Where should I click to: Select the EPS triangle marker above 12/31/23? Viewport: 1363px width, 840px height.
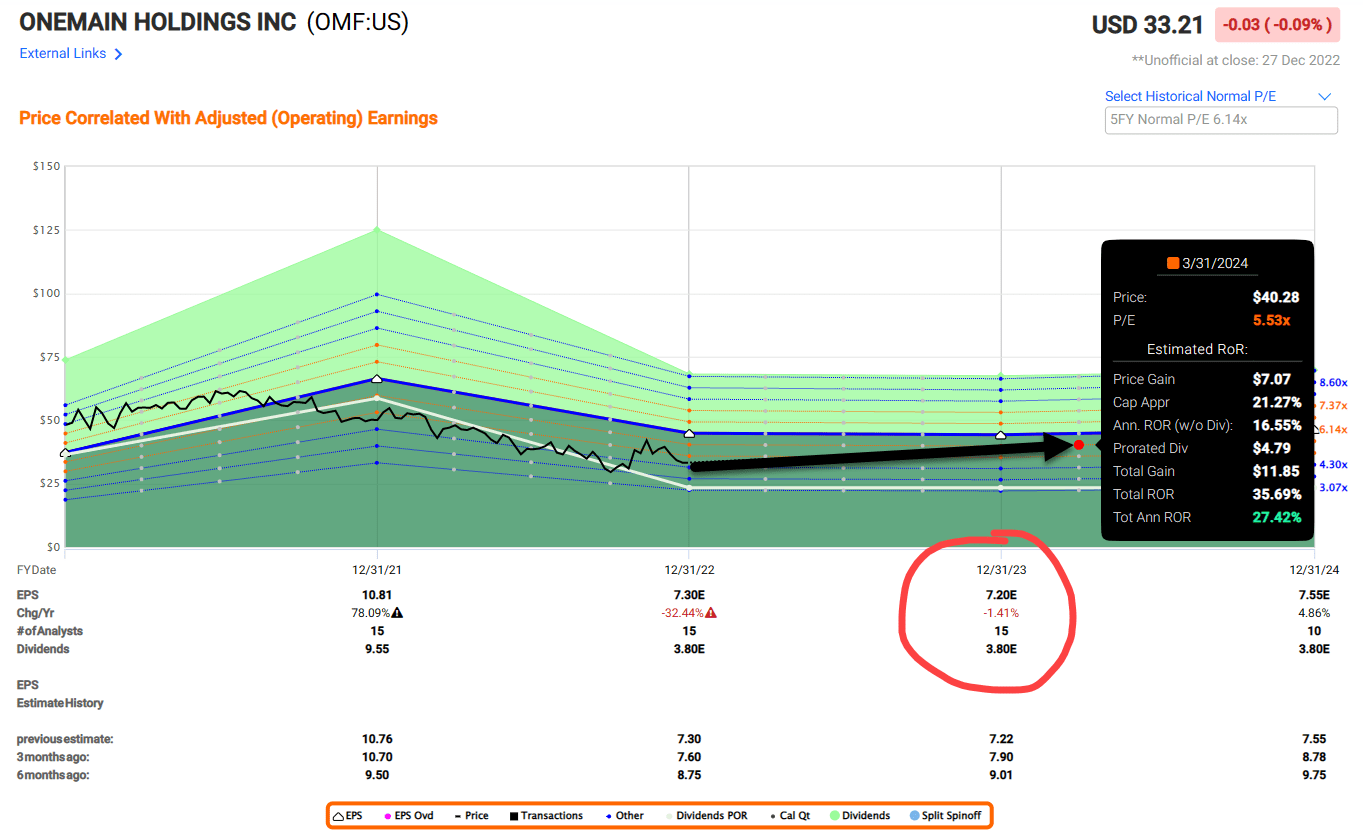1001,435
